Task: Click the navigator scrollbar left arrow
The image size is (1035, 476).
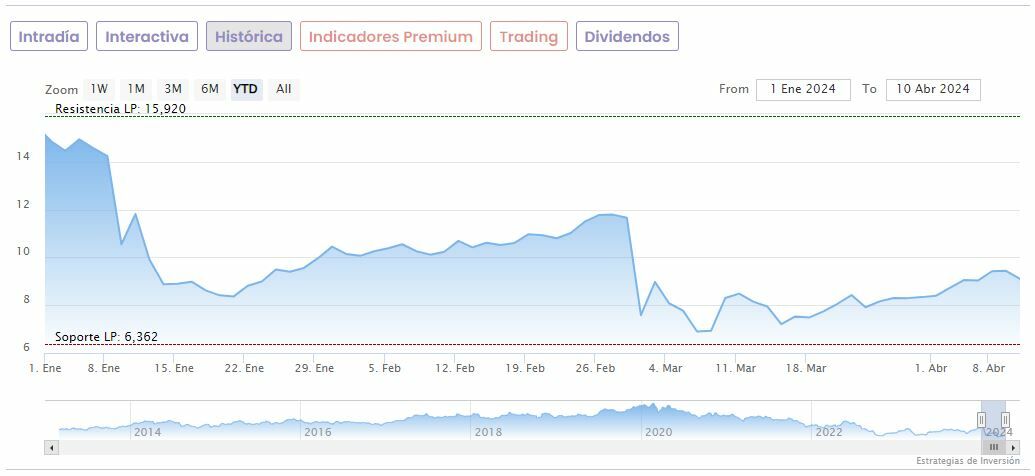Action: point(51,447)
